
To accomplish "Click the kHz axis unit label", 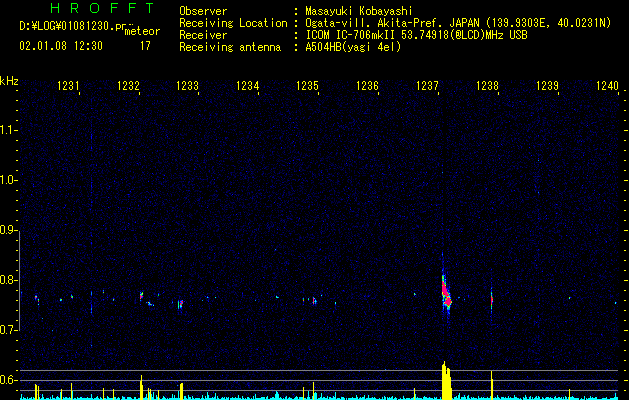I will (x=9, y=81).
